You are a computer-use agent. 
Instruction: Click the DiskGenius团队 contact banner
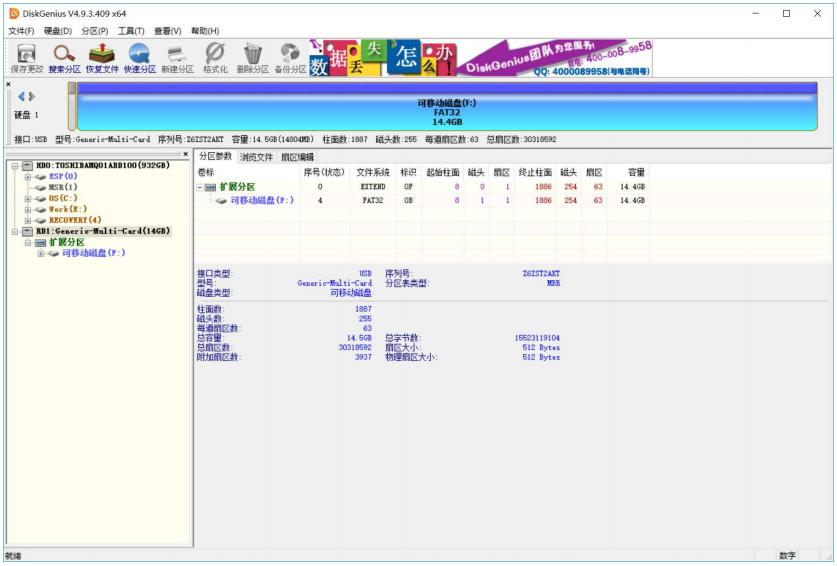pos(555,58)
